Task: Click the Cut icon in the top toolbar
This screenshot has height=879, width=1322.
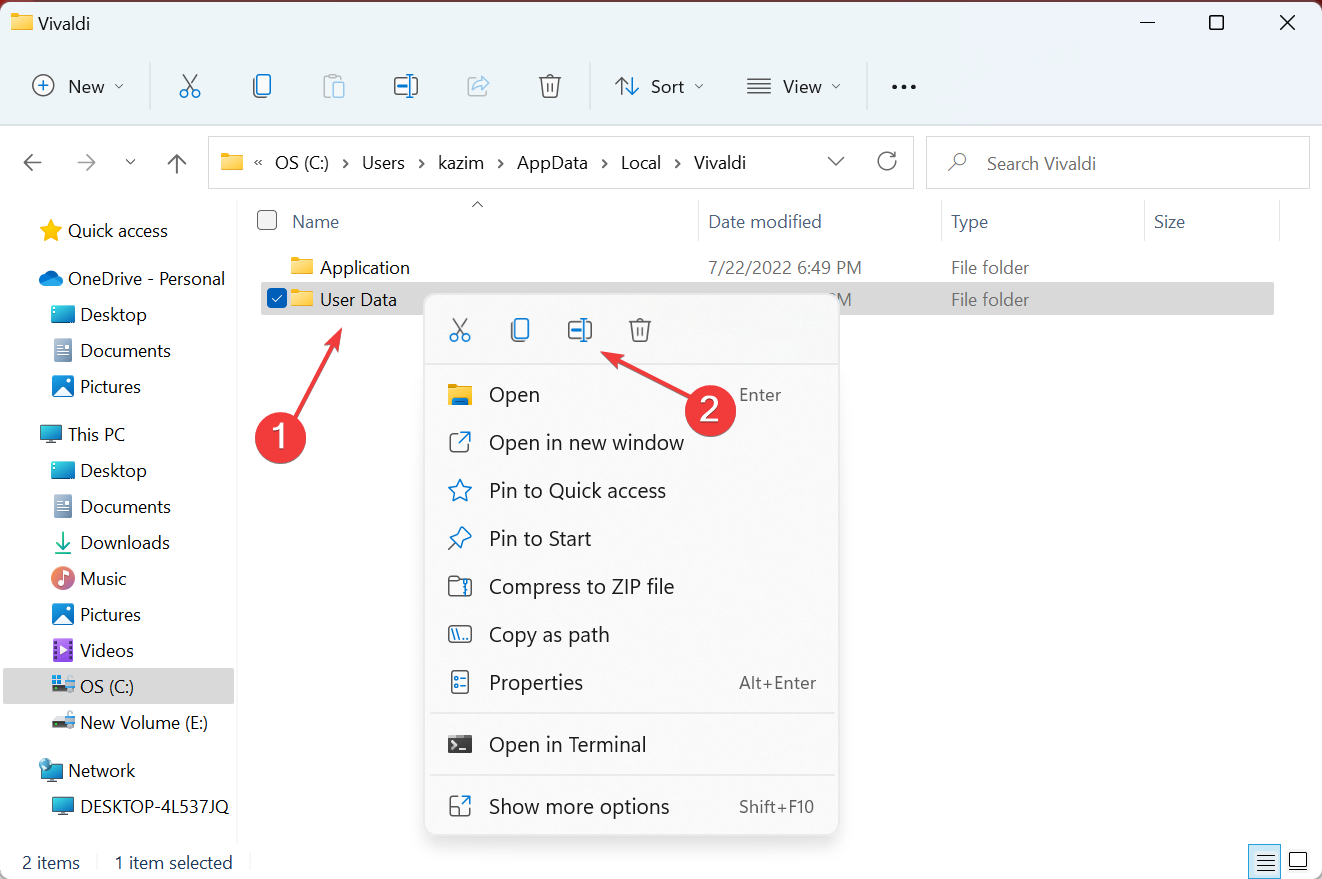Action: (189, 86)
